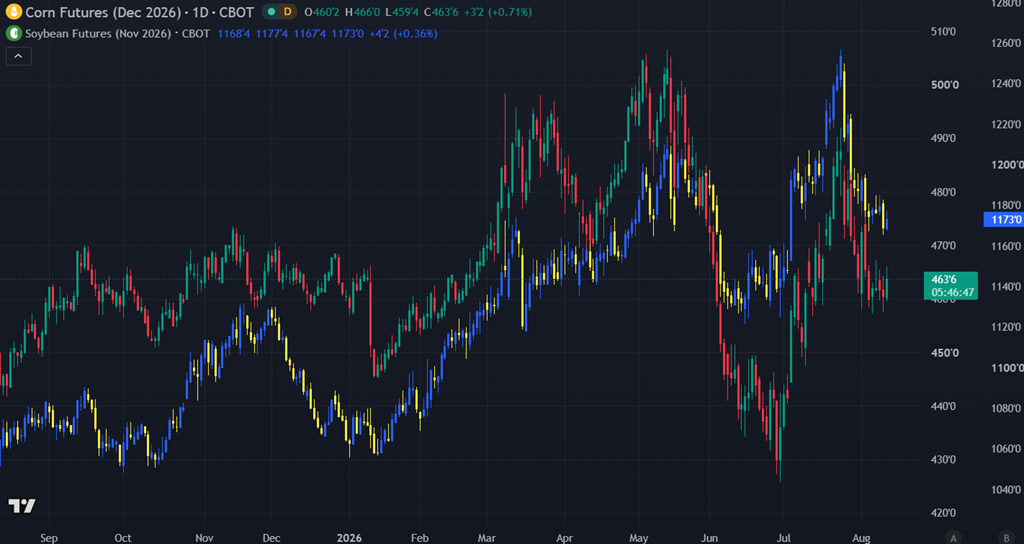Collapse the indicator legend with the chevron button
This screenshot has width=1024, height=544.
click(18, 56)
